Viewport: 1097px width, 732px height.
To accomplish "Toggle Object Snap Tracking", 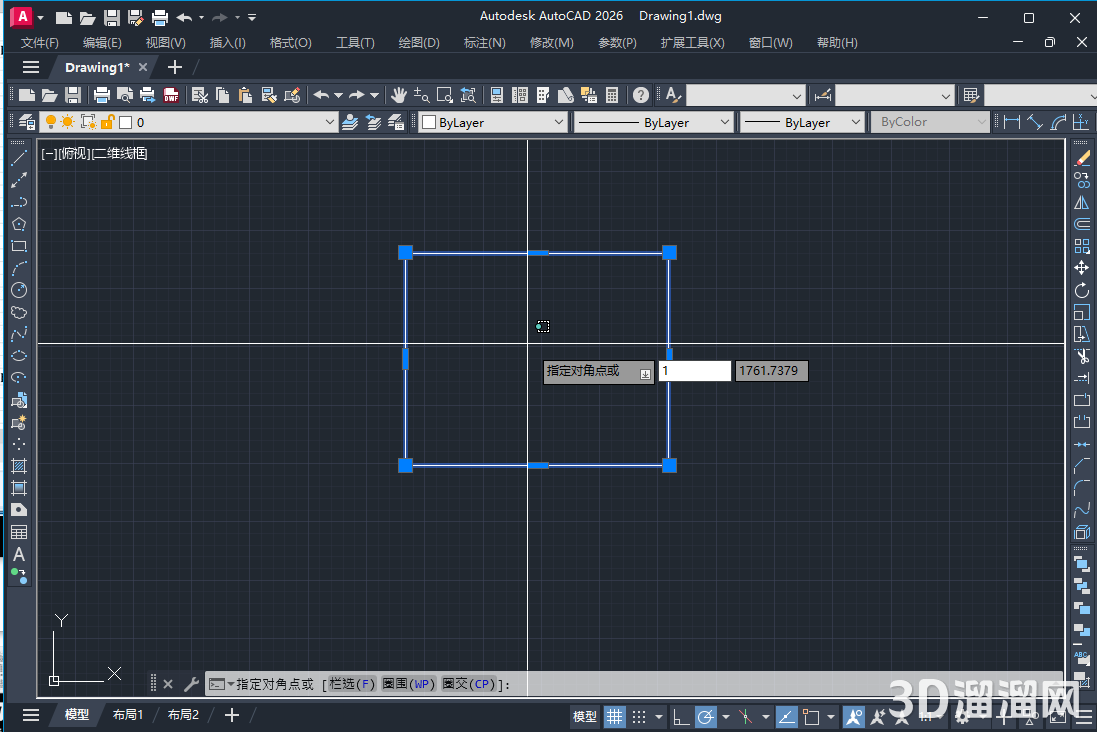I will tap(786, 717).
